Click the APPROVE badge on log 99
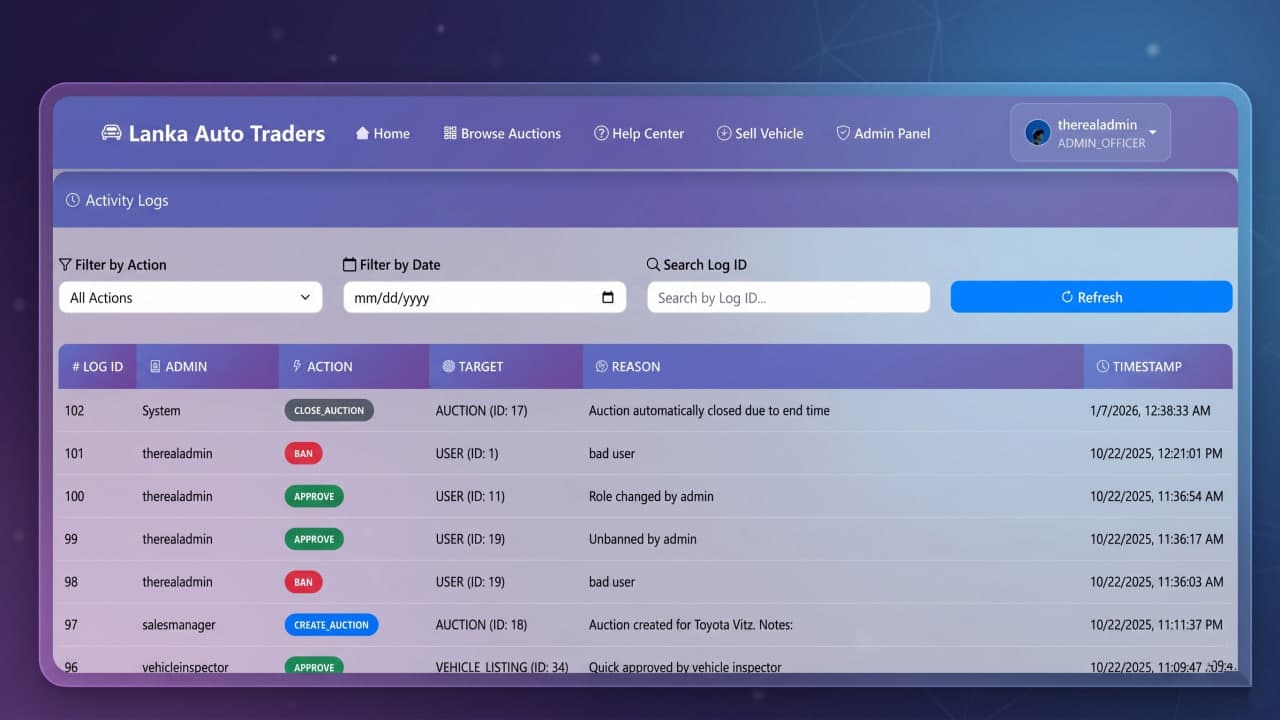Viewport: 1280px width, 720px height. point(314,539)
